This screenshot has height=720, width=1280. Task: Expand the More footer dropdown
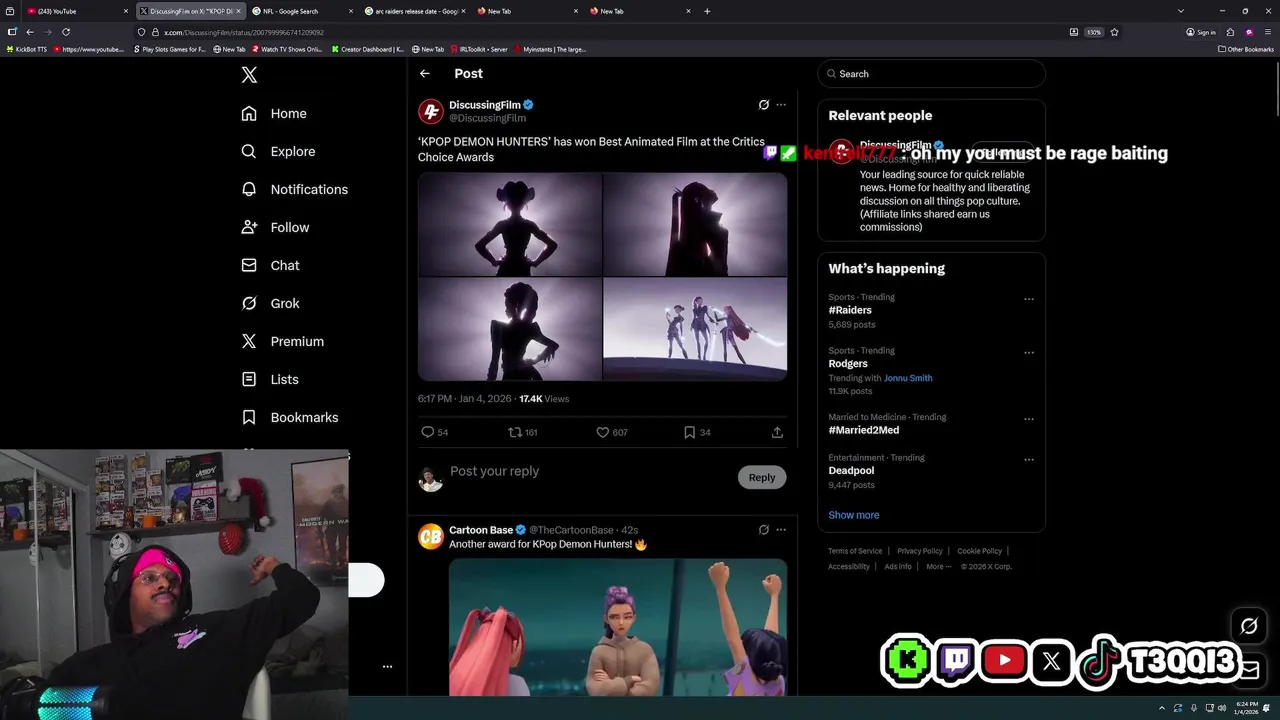938,567
